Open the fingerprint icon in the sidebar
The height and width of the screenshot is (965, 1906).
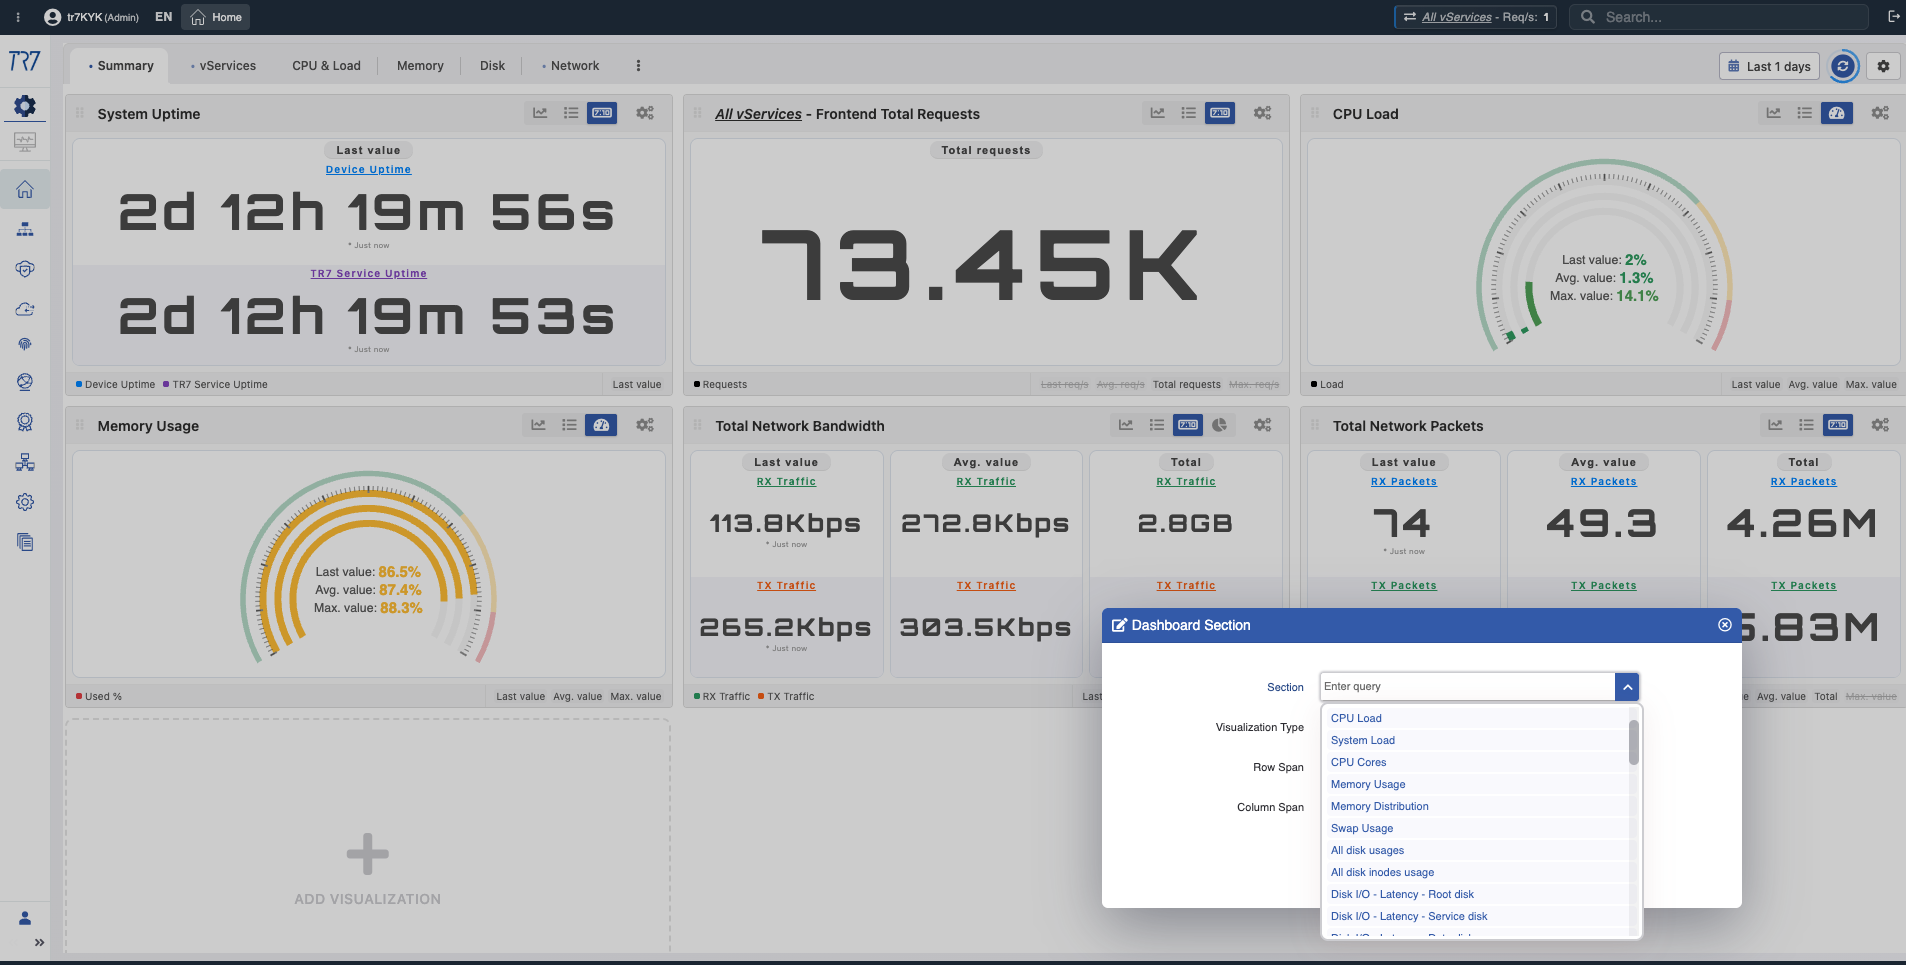(25, 344)
